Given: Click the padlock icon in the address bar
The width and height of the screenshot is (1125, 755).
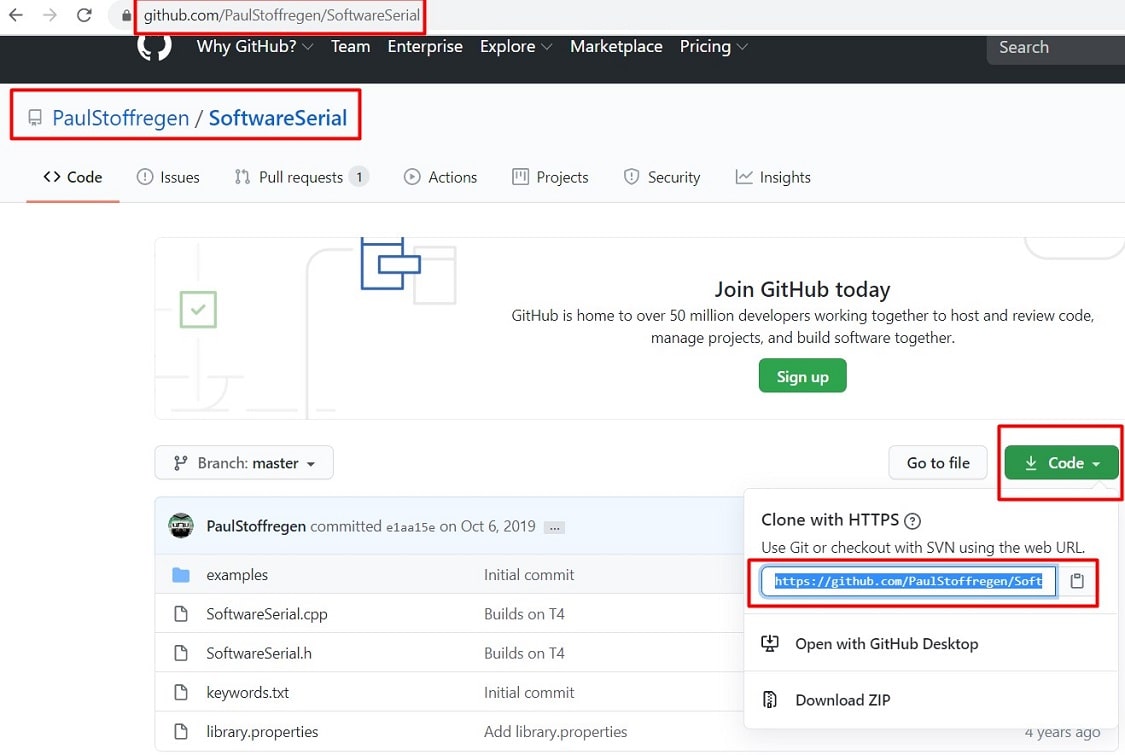Looking at the screenshot, I should click(127, 16).
